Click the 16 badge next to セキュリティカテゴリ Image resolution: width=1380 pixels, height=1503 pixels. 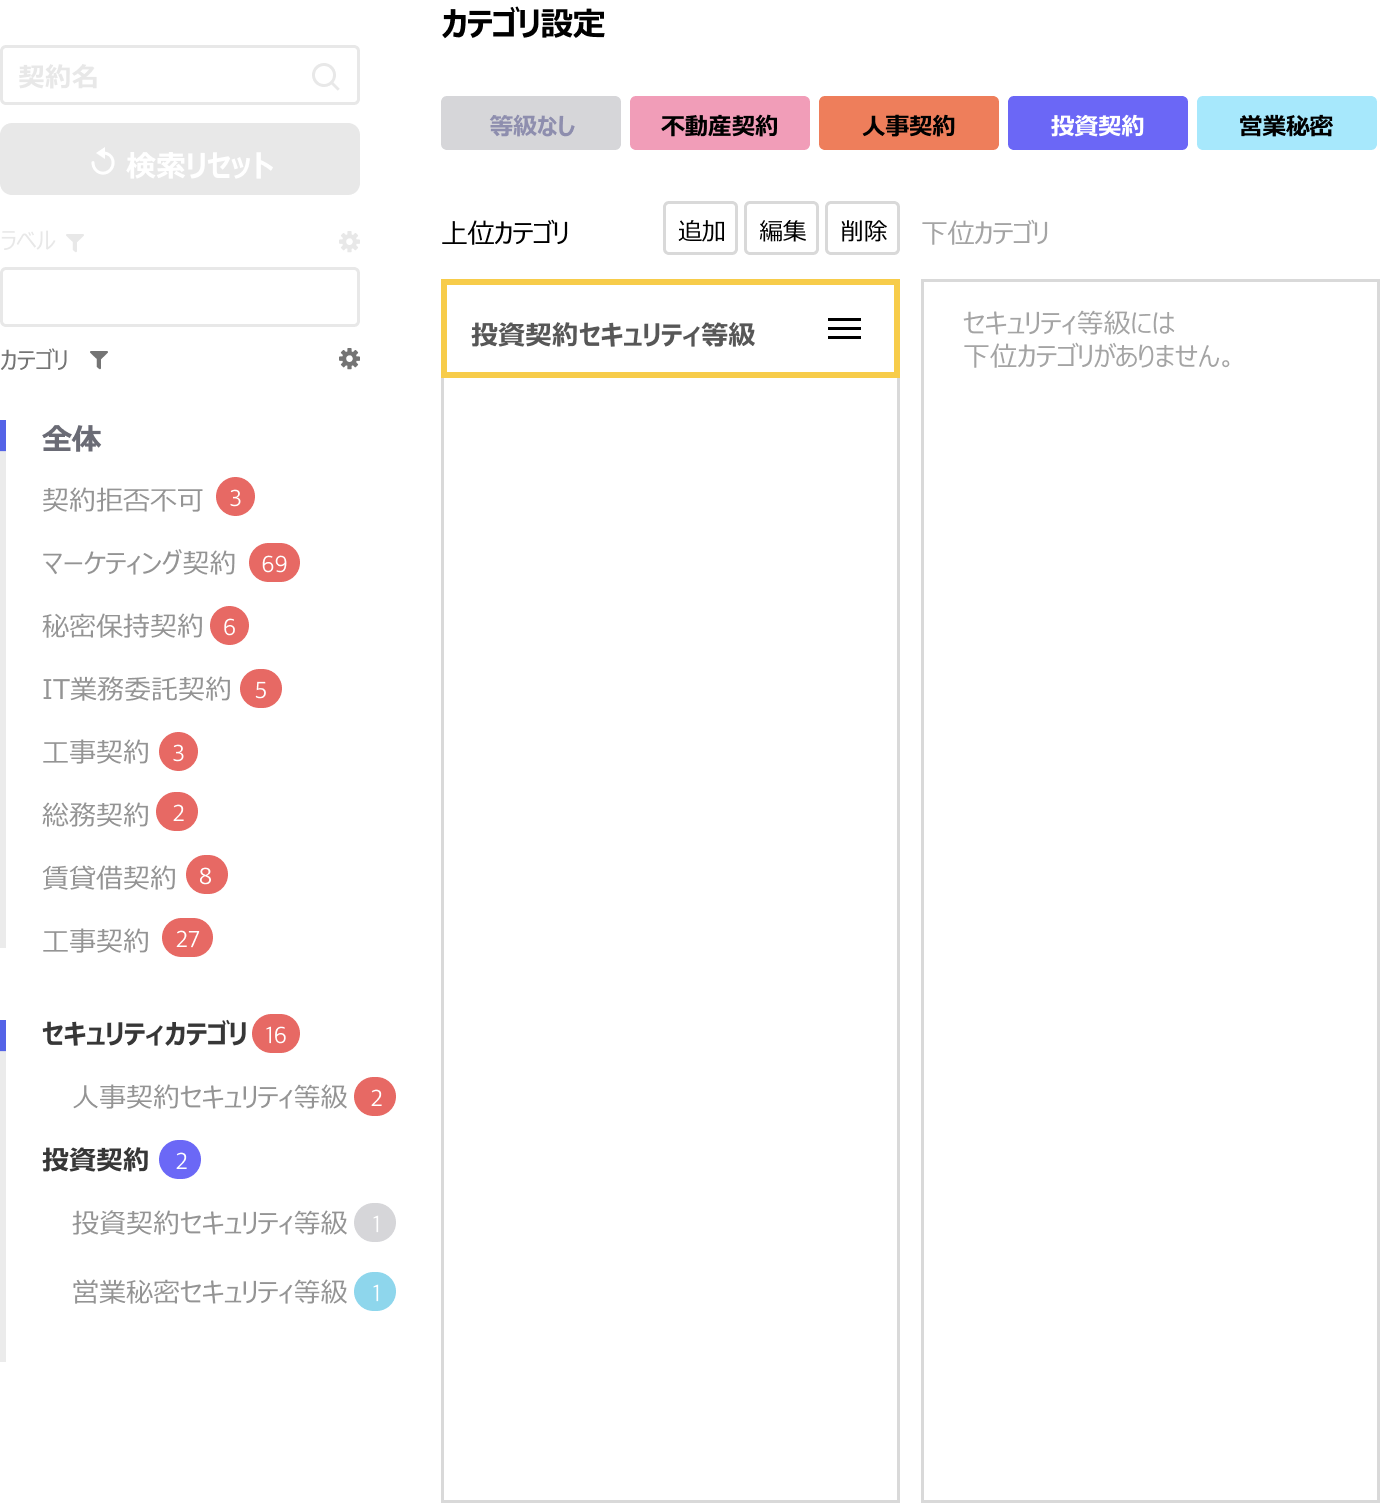point(277,1034)
